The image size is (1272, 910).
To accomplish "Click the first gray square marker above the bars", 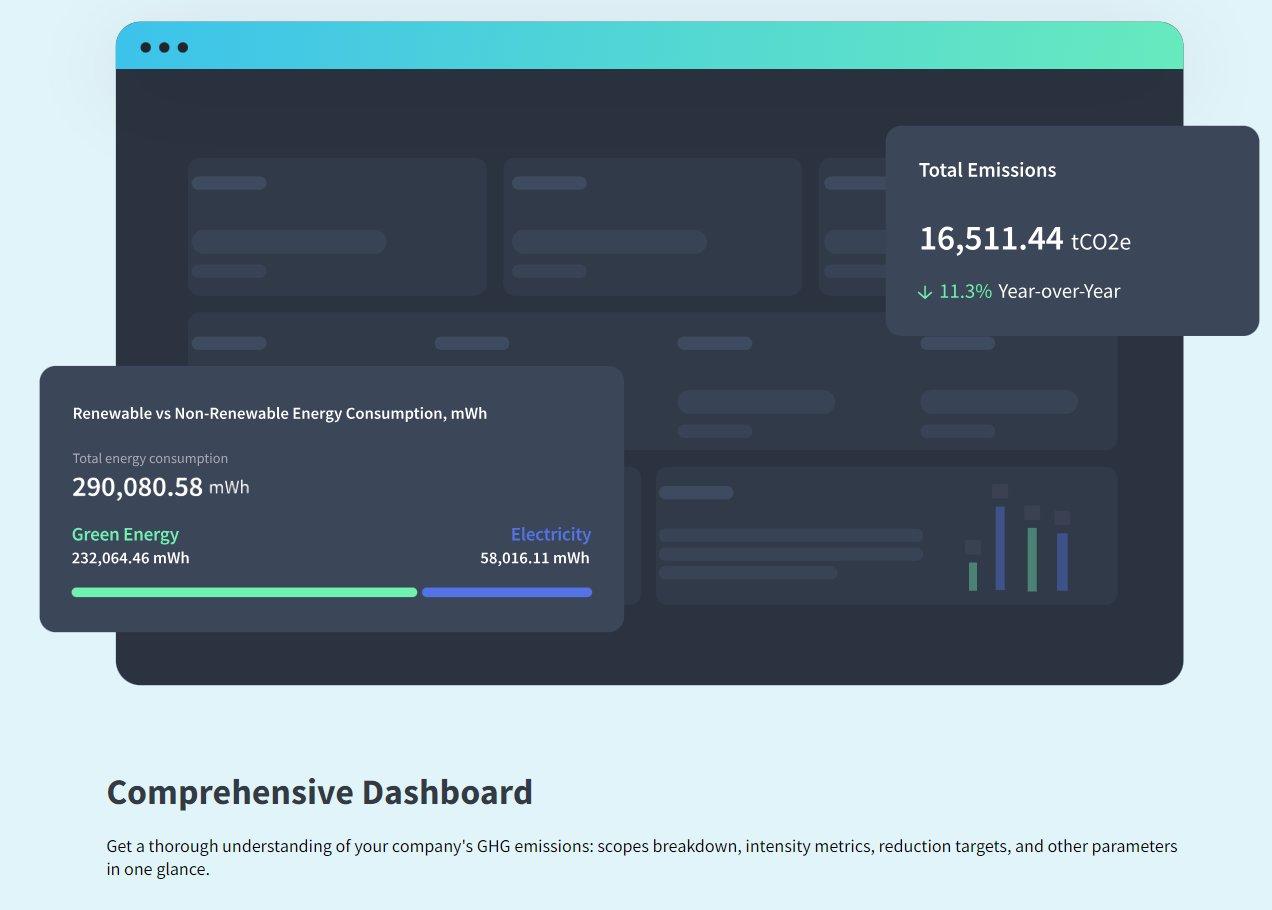I will point(973,547).
